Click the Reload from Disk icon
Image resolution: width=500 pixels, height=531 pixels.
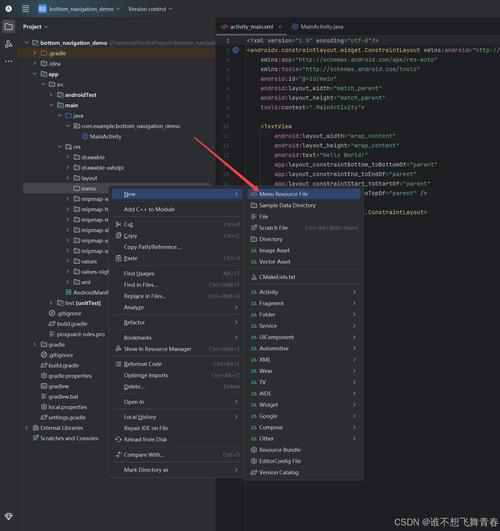(x=118, y=439)
